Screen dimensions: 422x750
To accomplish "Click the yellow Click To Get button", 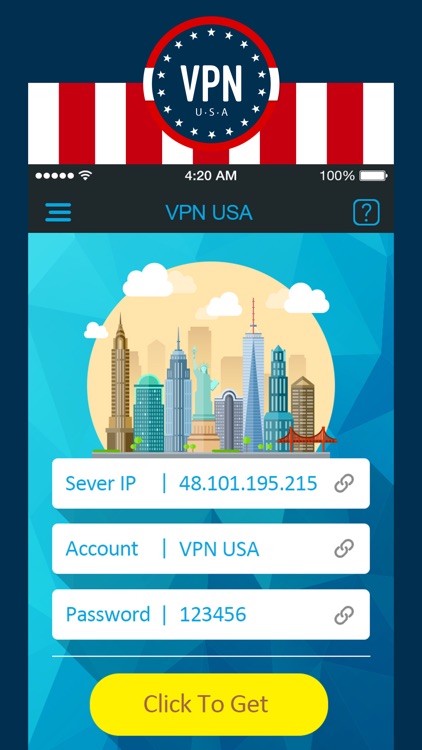I will 209,704.
